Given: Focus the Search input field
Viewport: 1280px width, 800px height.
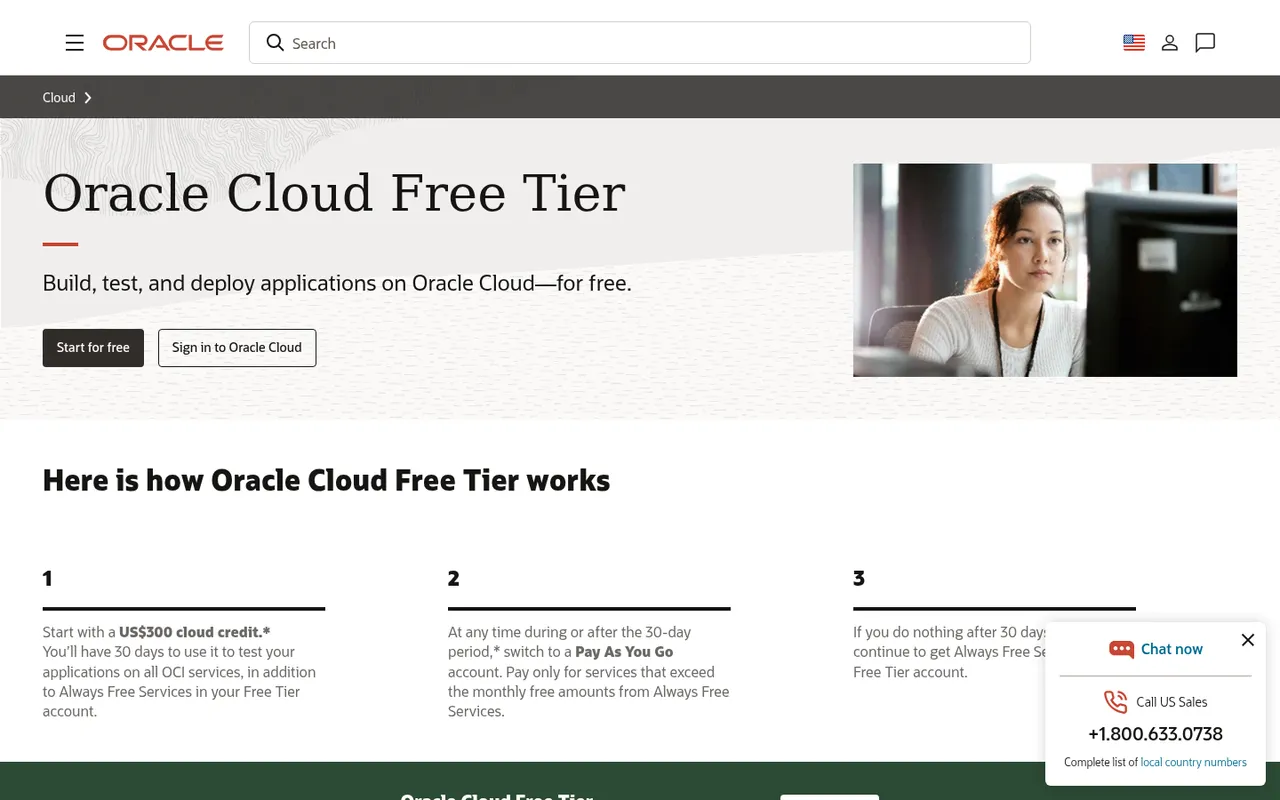Looking at the screenshot, I should 640,43.
